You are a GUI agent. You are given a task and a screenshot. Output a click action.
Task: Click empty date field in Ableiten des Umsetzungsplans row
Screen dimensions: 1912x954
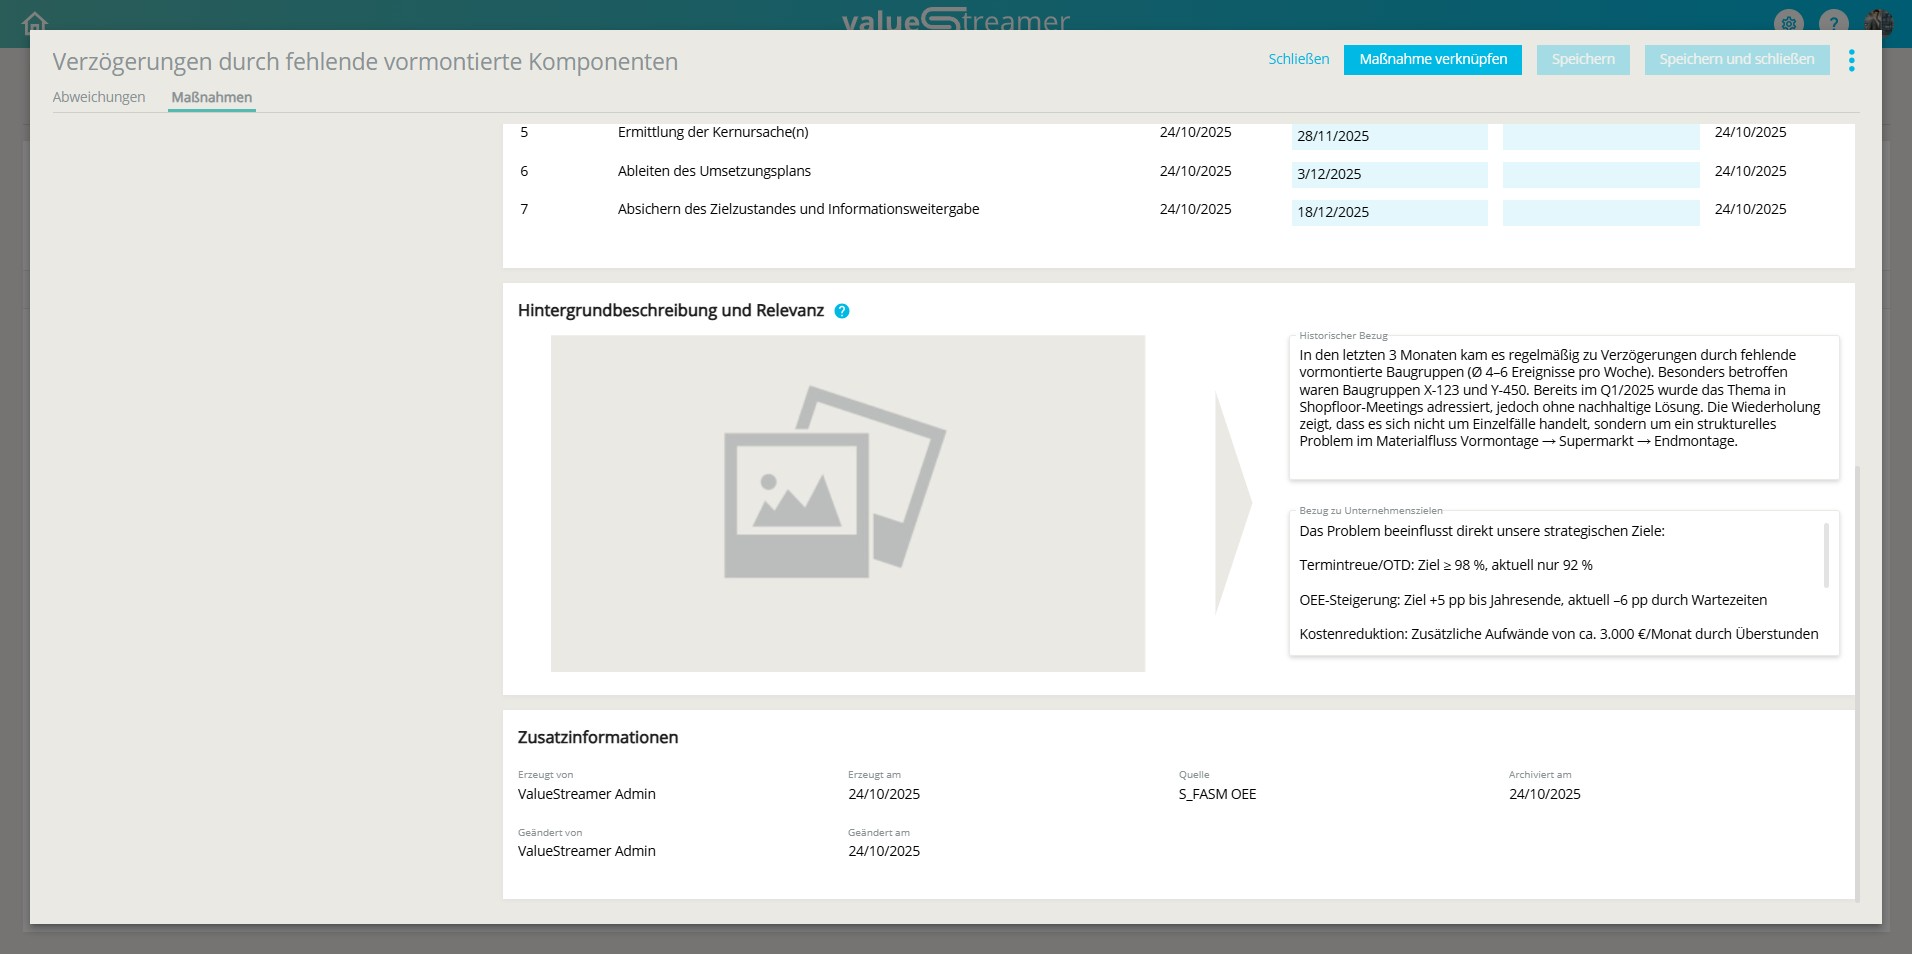[x=1600, y=174]
